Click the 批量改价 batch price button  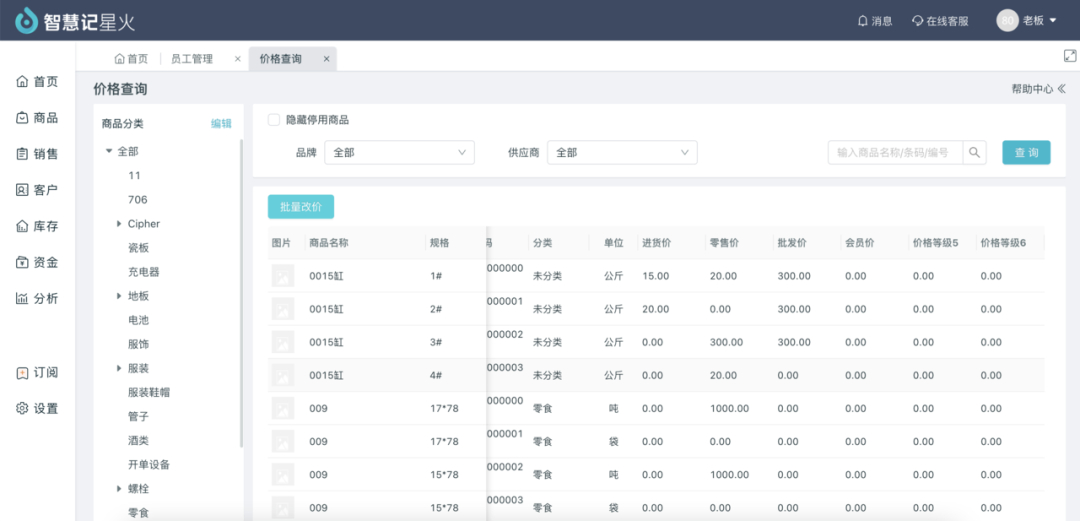pos(301,207)
